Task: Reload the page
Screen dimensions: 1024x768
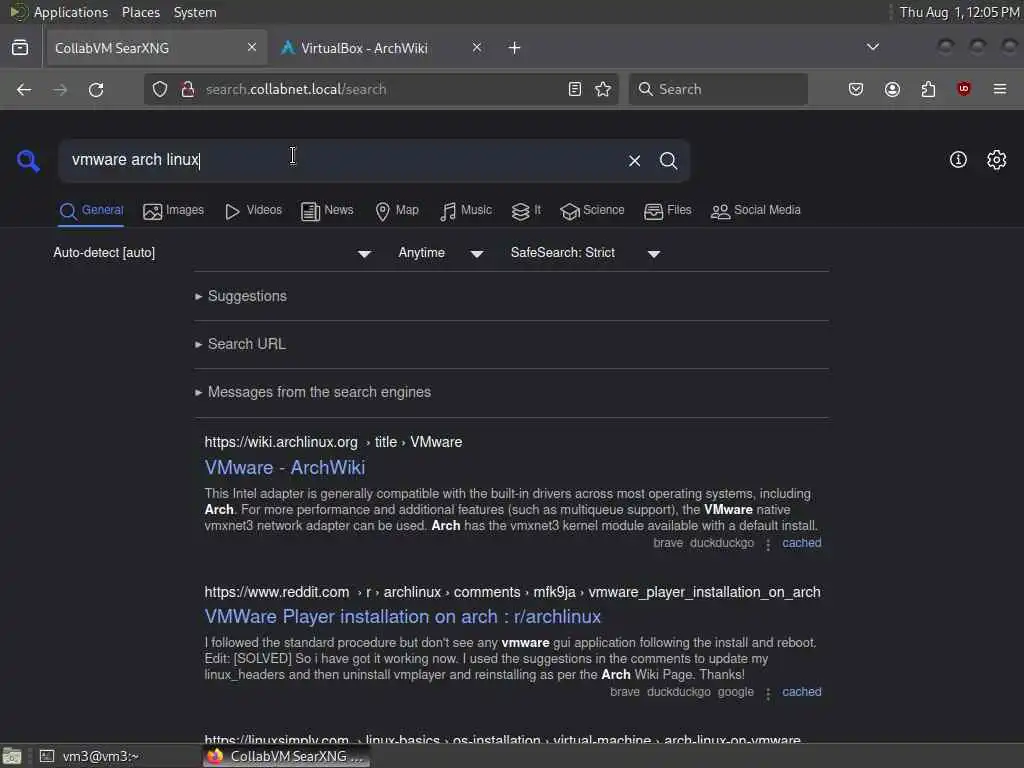Action: tap(96, 89)
